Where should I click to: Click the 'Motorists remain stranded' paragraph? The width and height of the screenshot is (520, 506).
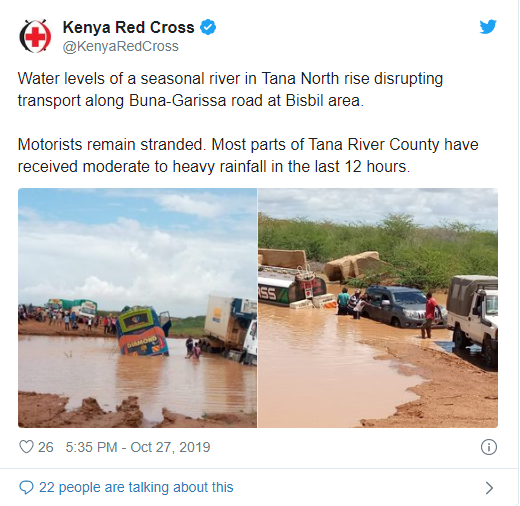248,155
